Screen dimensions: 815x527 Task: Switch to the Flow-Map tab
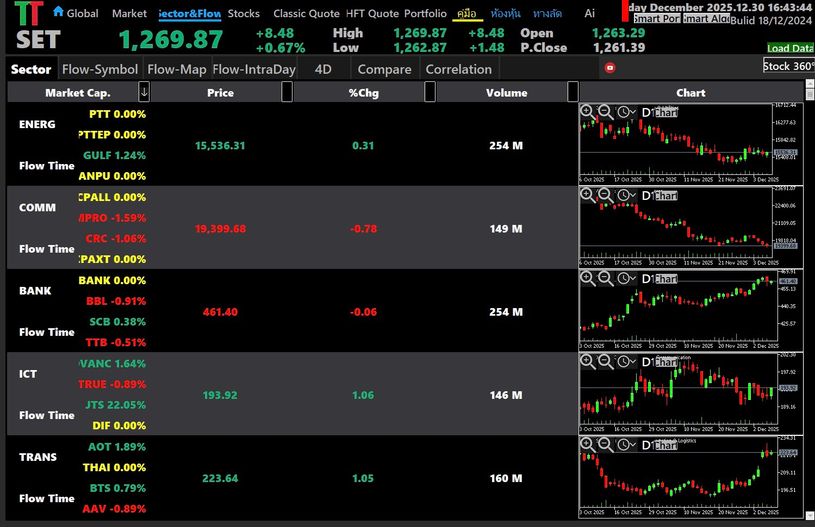point(176,69)
